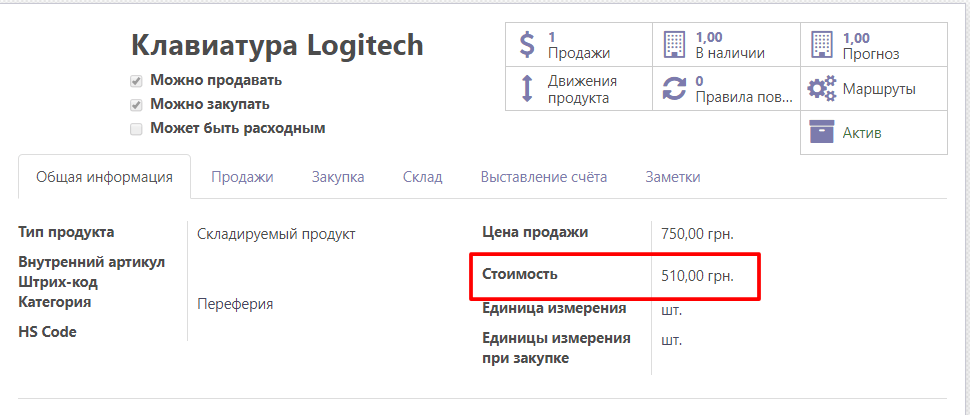
Task: Click the Штрих-код label
Action: [58, 282]
